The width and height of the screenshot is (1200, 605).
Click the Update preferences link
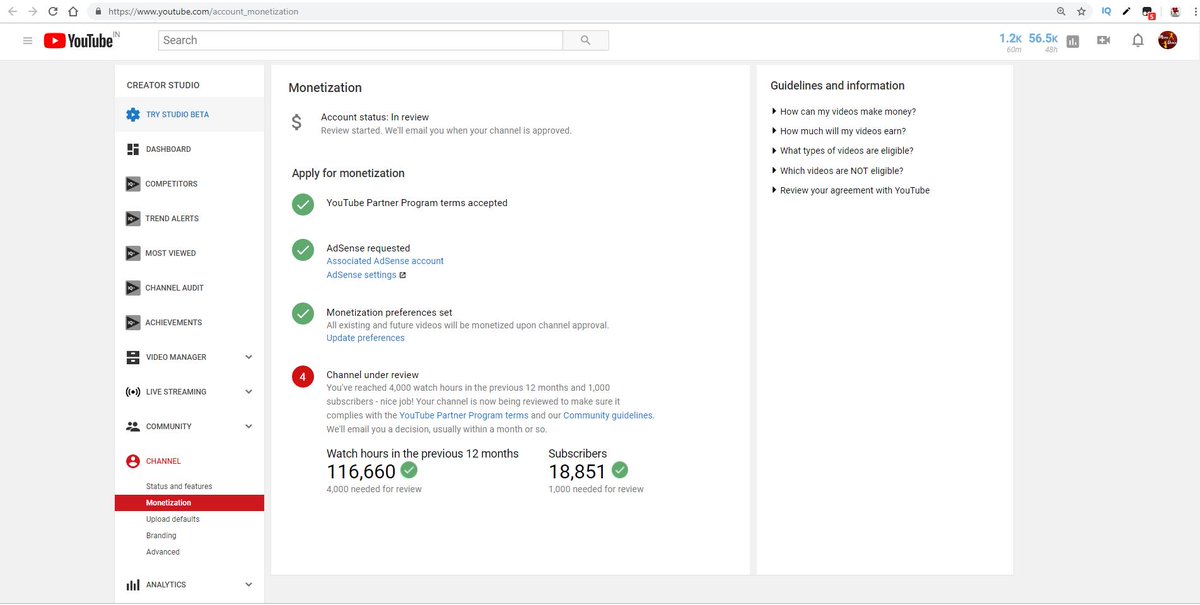click(366, 338)
